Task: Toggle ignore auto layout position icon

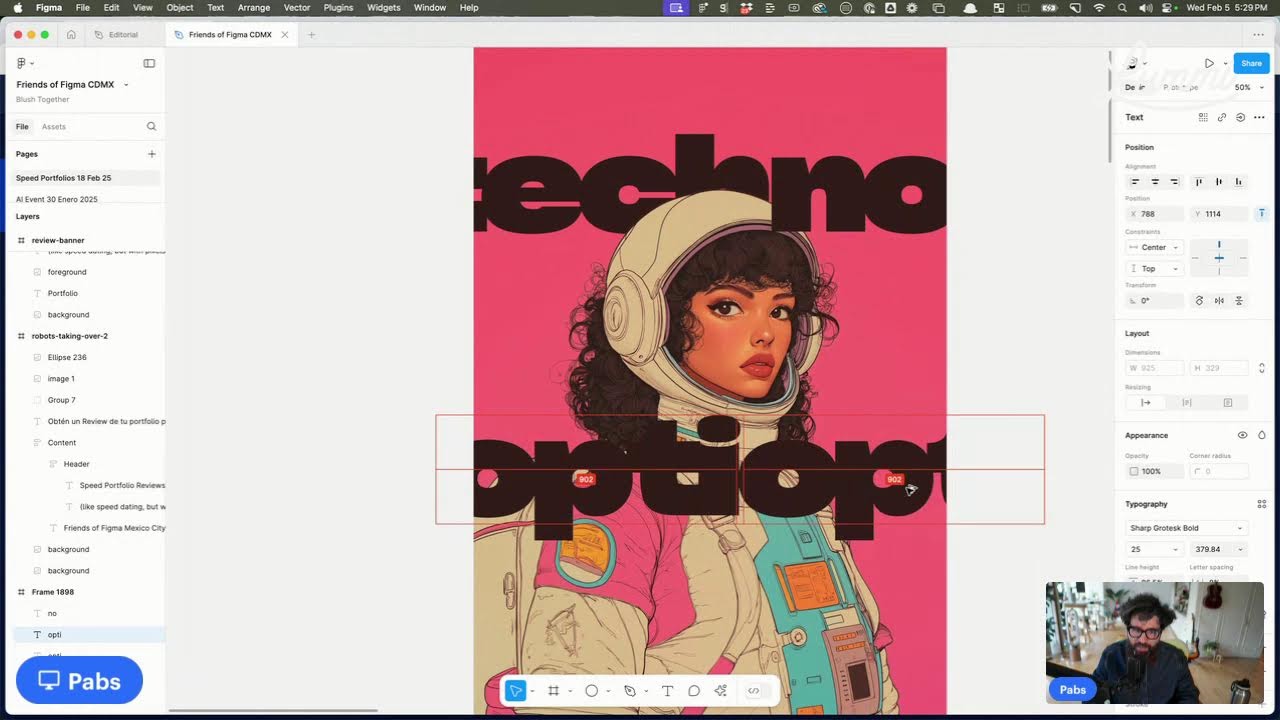Action: click(1262, 213)
